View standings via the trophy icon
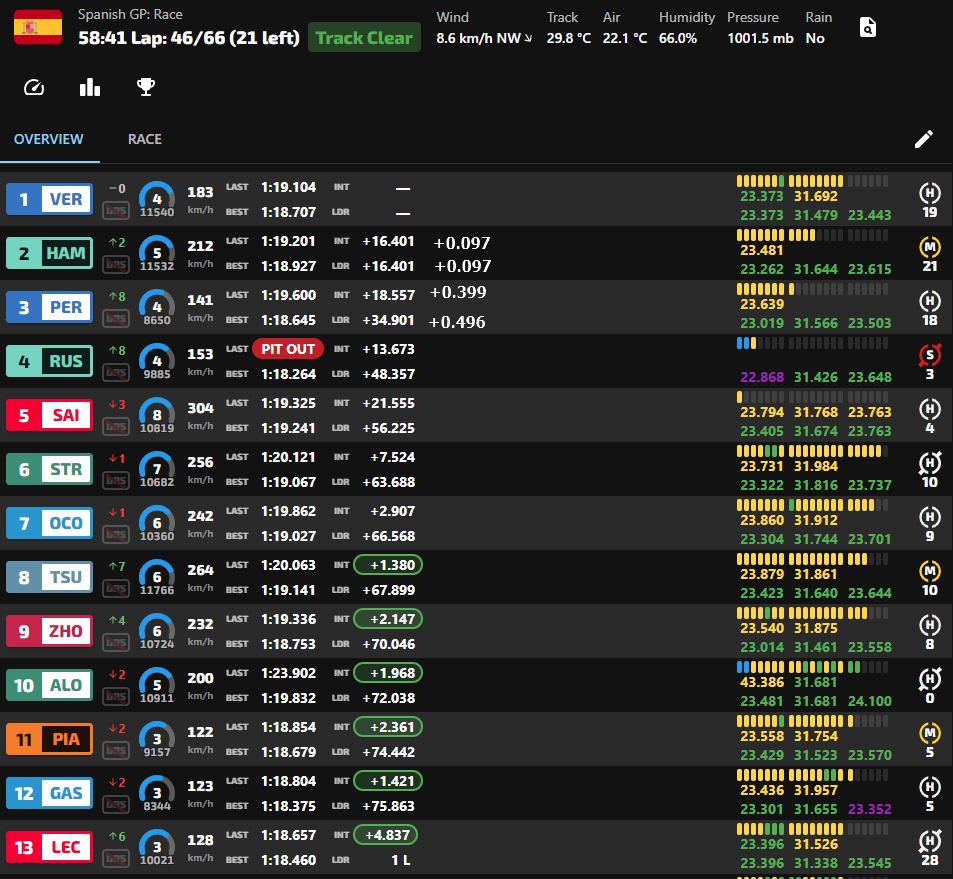 tap(145, 88)
